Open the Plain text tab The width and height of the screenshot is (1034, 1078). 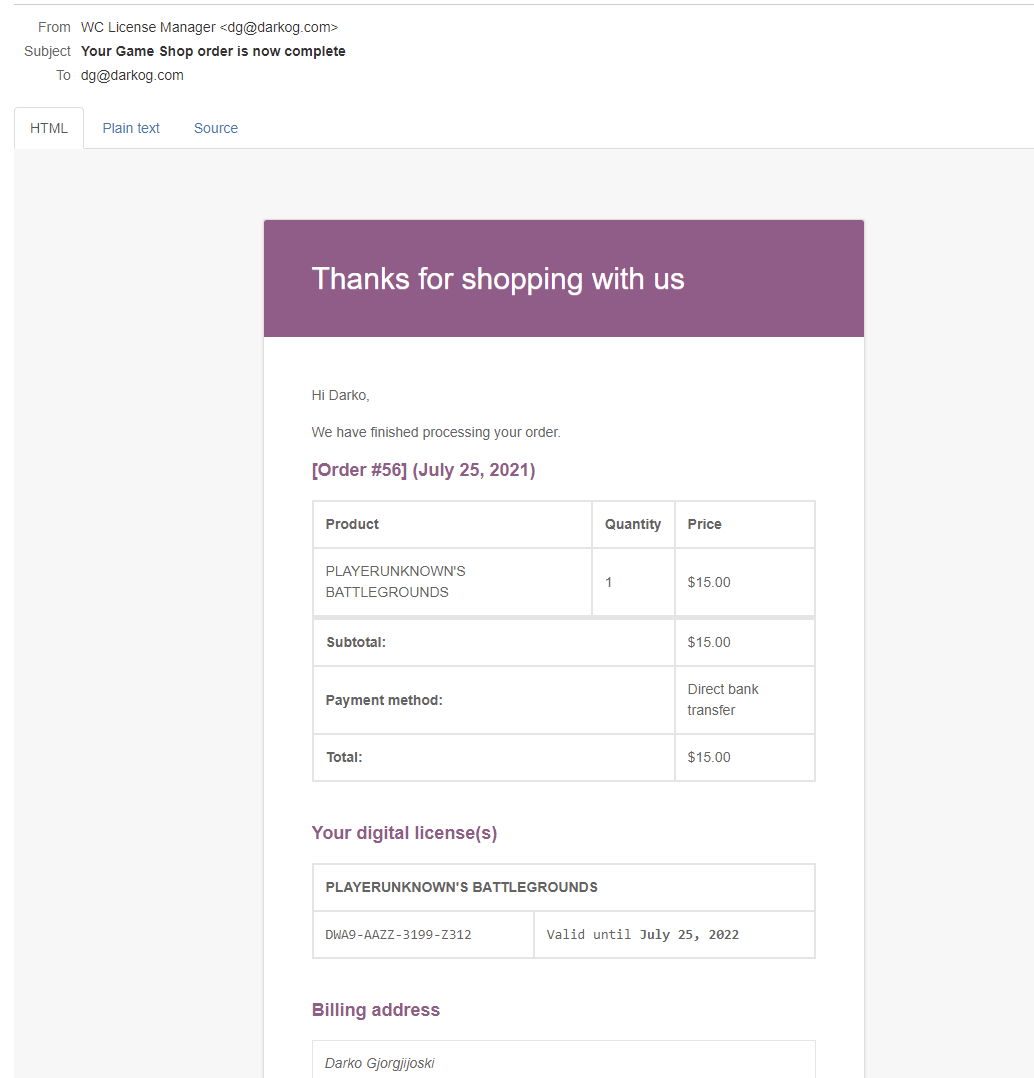pos(131,128)
